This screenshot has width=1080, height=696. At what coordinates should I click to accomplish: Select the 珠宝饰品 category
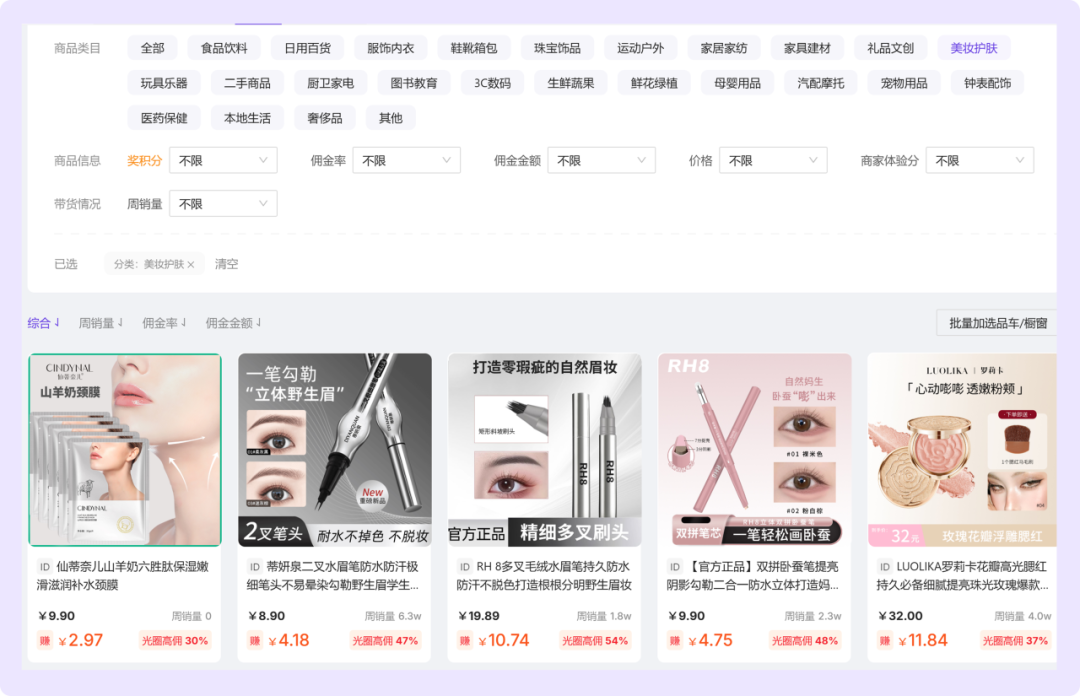[x=557, y=48]
